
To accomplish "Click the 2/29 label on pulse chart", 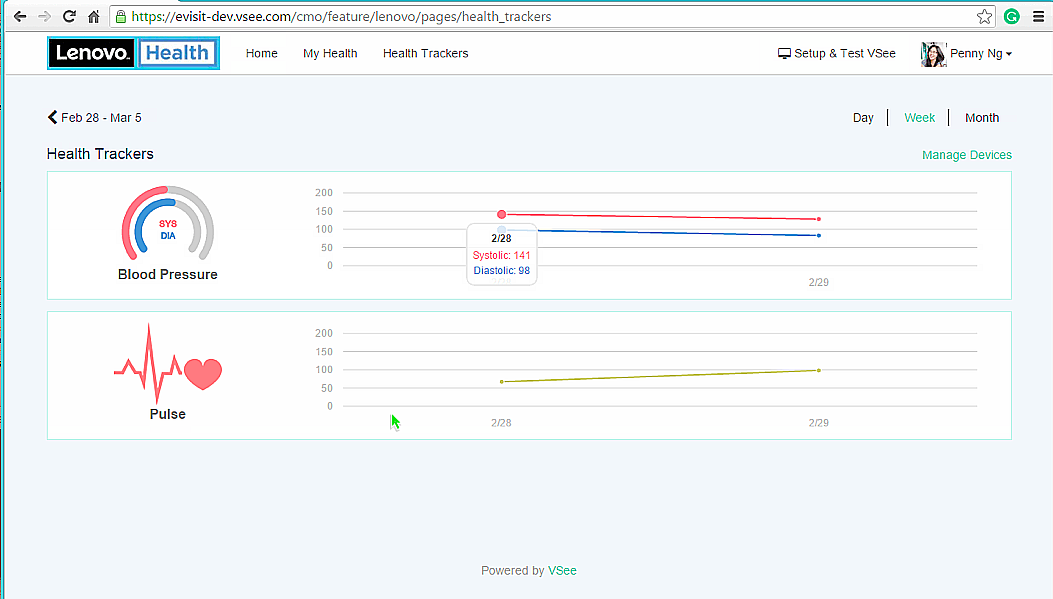I will click(819, 422).
